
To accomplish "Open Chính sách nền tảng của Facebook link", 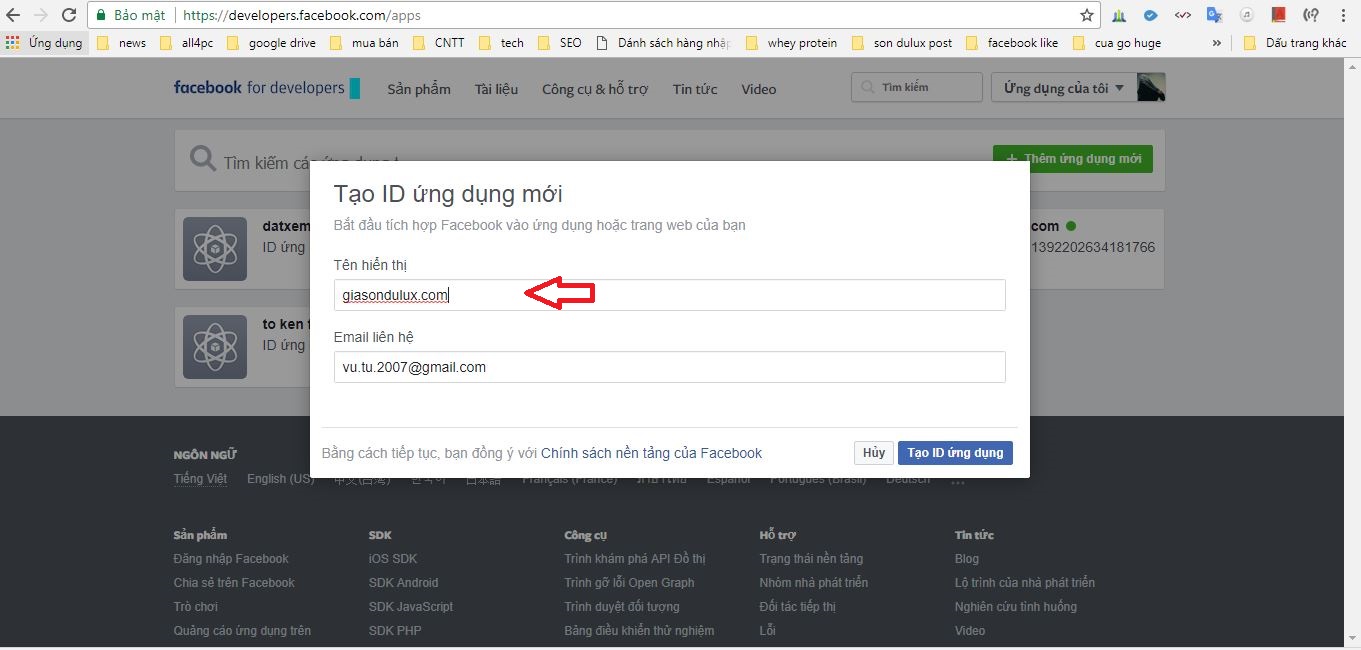I will (651, 453).
